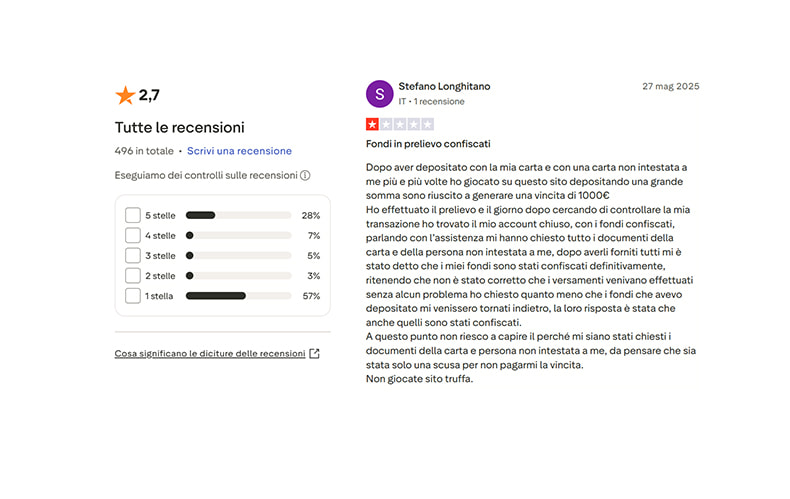Click the info icon beside review checks
The width and height of the screenshot is (790, 499).
(x=305, y=175)
